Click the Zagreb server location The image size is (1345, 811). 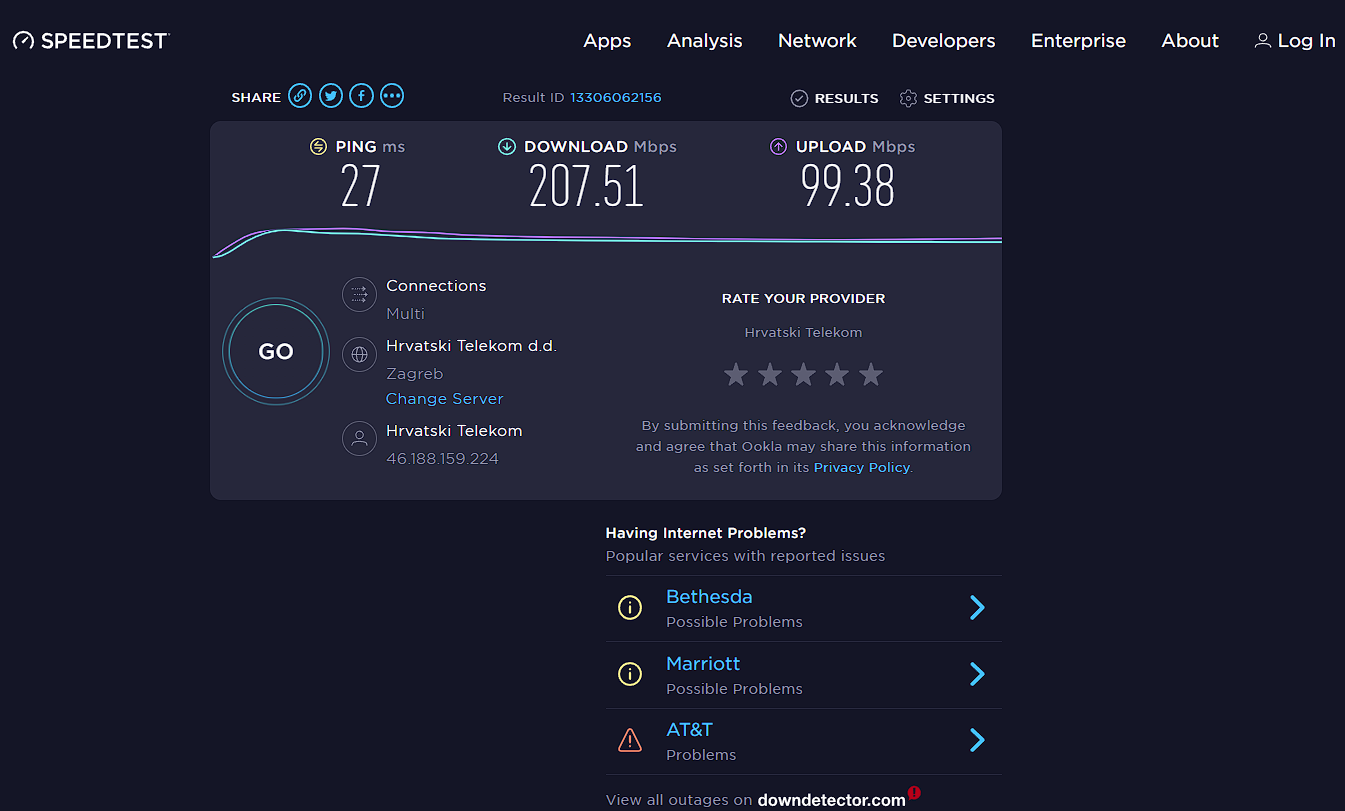tap(414, 374)
